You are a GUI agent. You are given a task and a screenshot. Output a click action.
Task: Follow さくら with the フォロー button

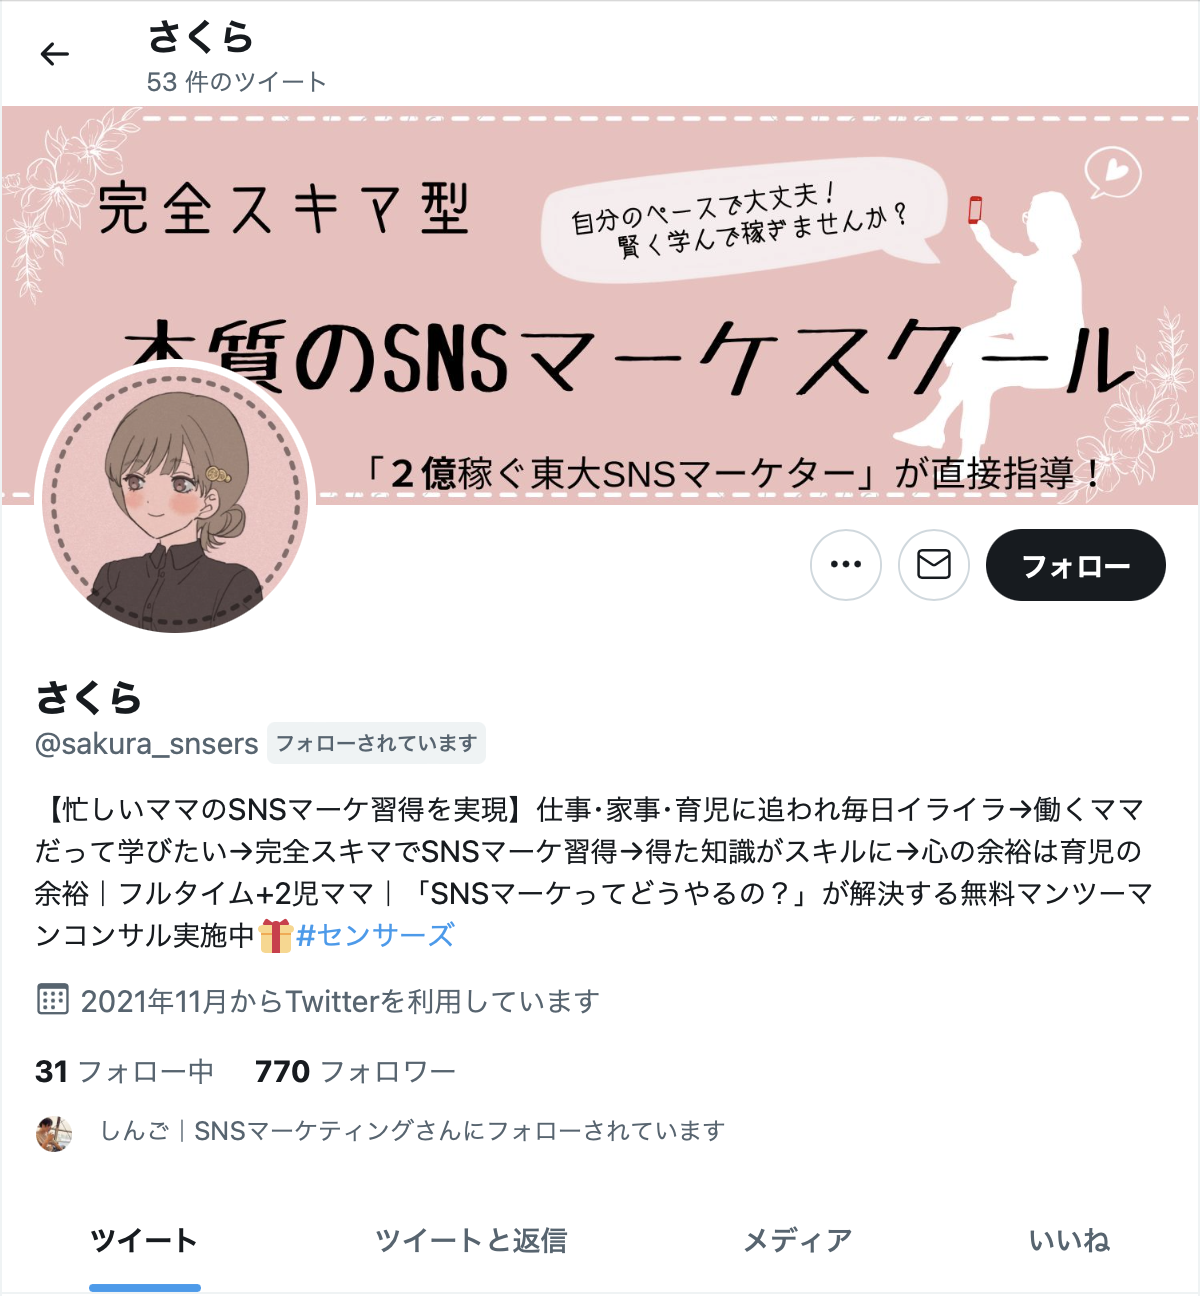[1076, 565]
